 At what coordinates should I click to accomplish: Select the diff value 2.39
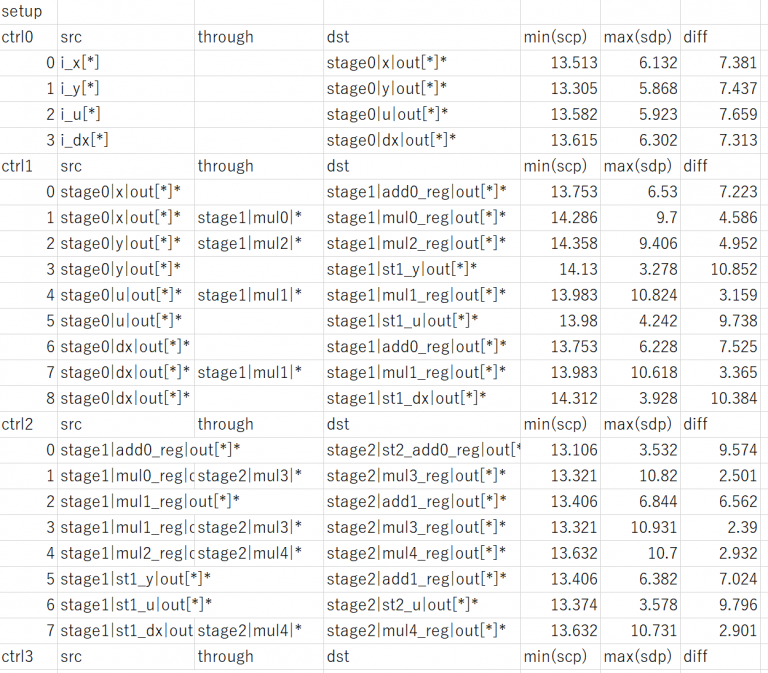[x=741, y=527]
